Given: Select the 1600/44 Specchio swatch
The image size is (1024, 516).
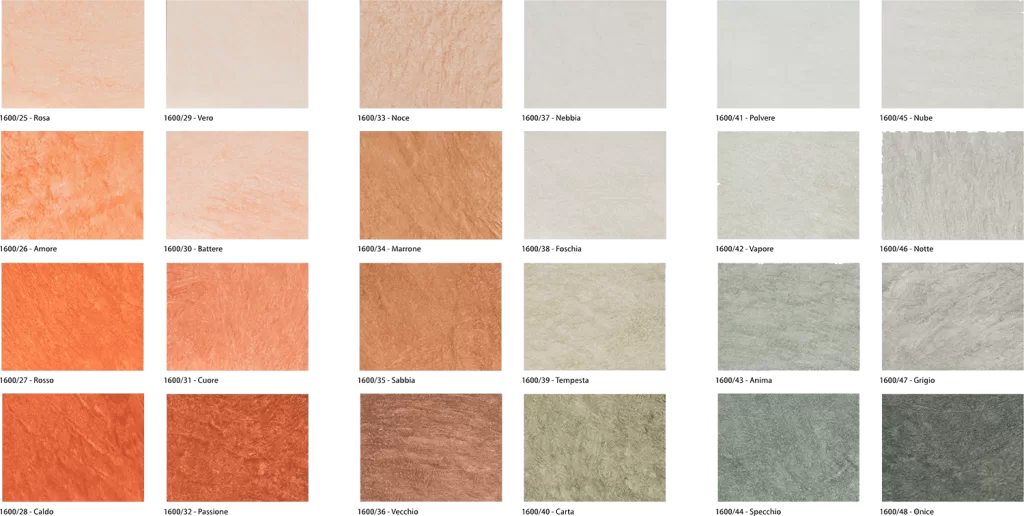Looking at the screenshot, I should (788, 447).
